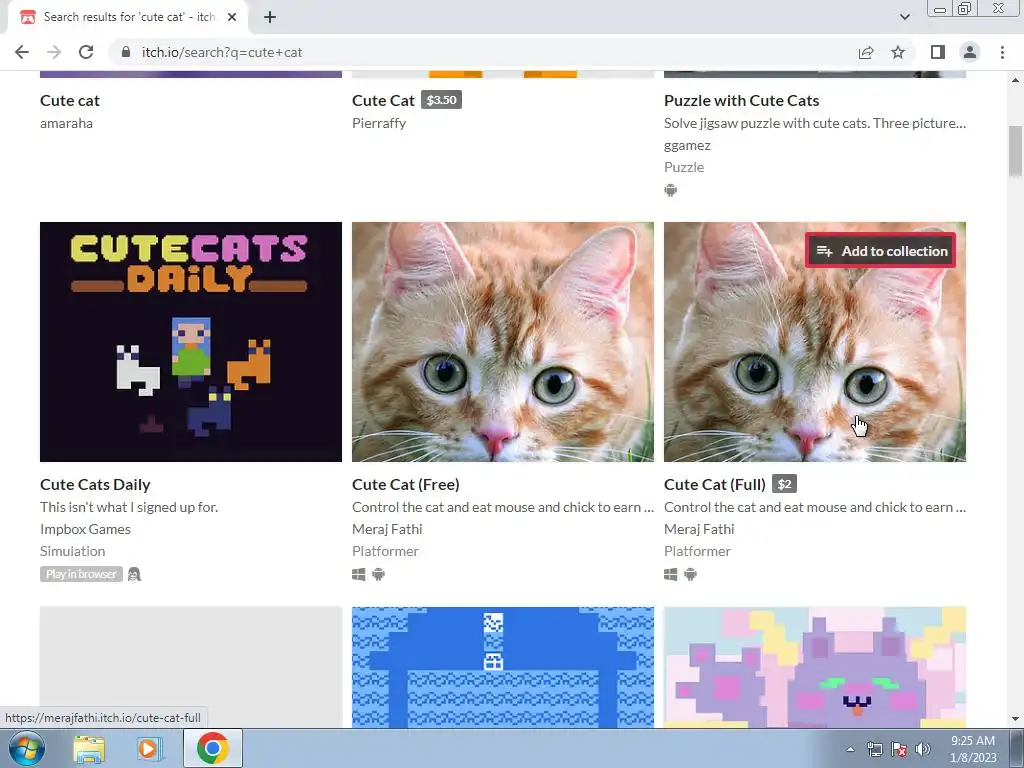The image size is (1024, 768).
Task: Open 'Puzzle with Cute Cats' title link
Action: pos(741,101)
